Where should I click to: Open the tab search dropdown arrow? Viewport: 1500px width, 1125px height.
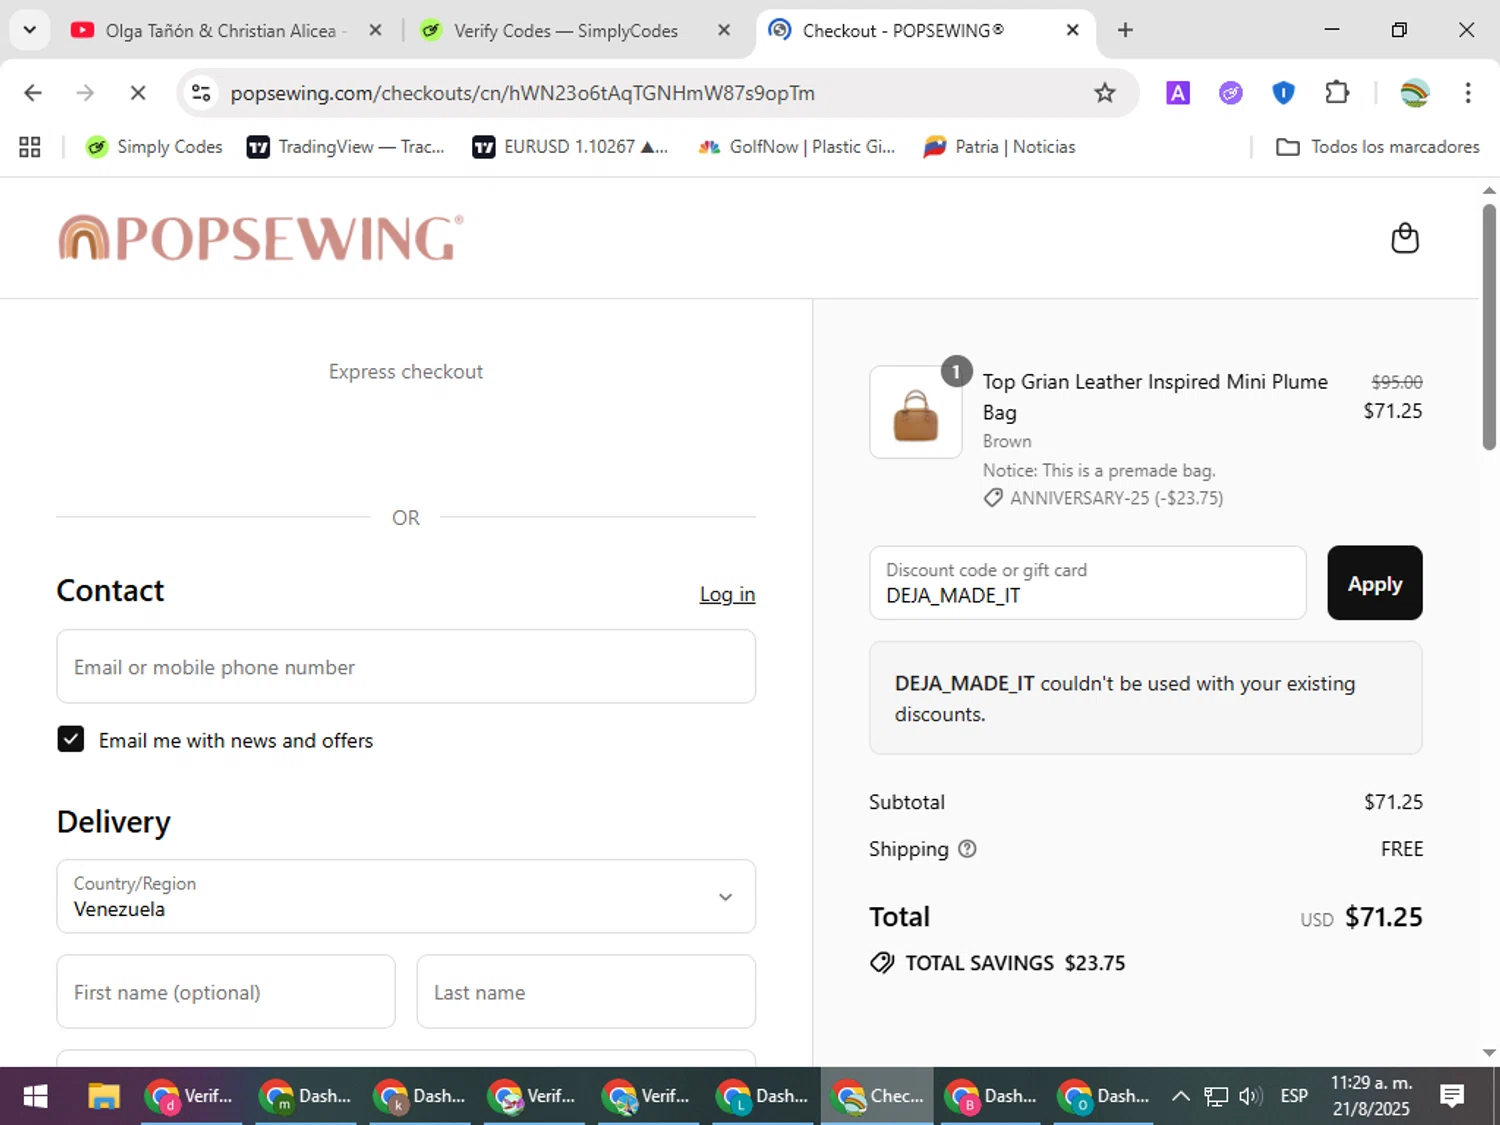coord(30,30)
